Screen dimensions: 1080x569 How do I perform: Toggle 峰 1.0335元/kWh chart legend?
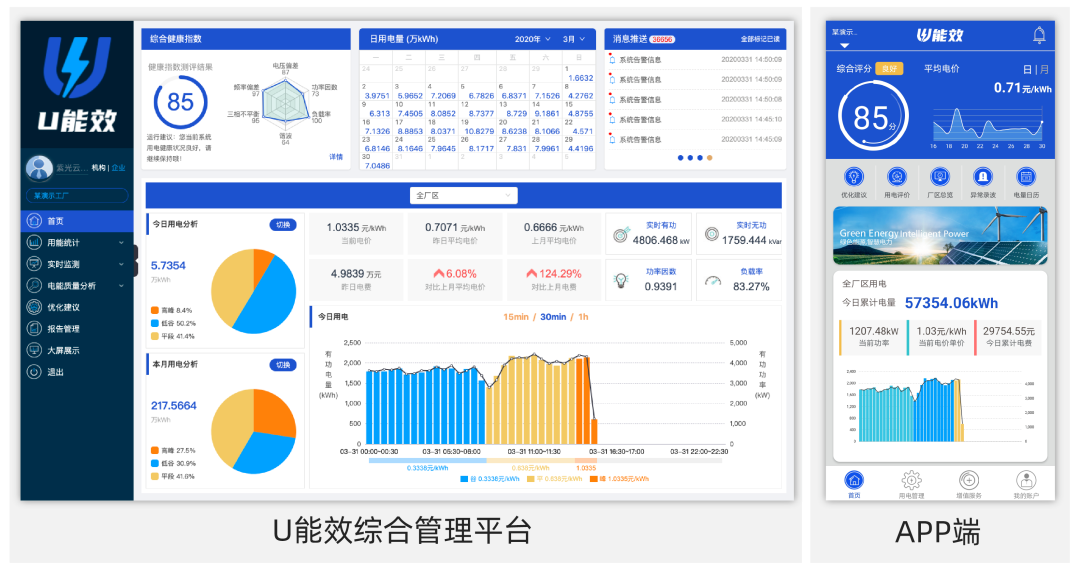(619, 479)
